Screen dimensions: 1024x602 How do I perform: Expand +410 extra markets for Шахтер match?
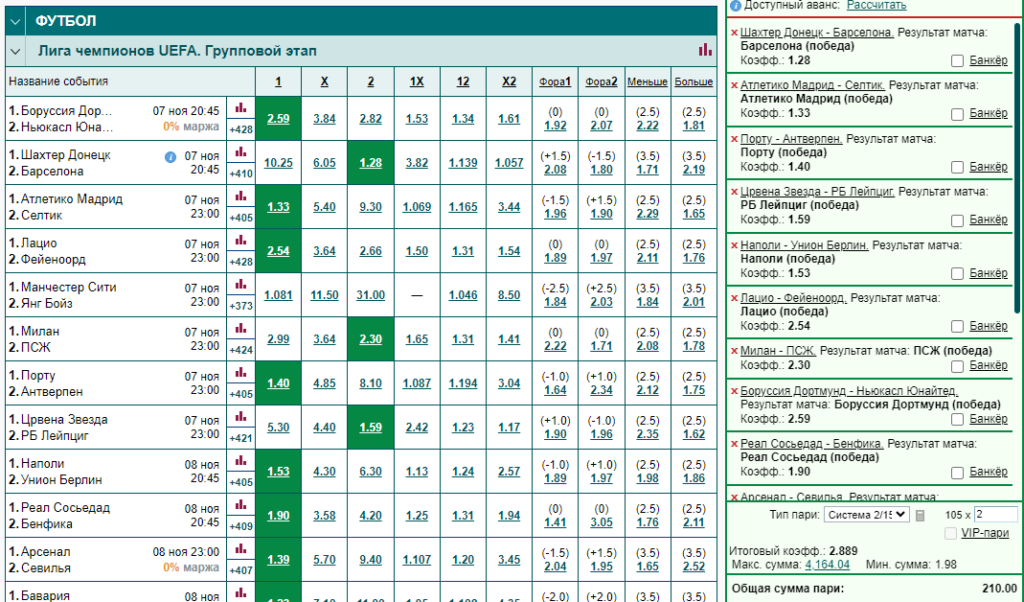(241, 174)
